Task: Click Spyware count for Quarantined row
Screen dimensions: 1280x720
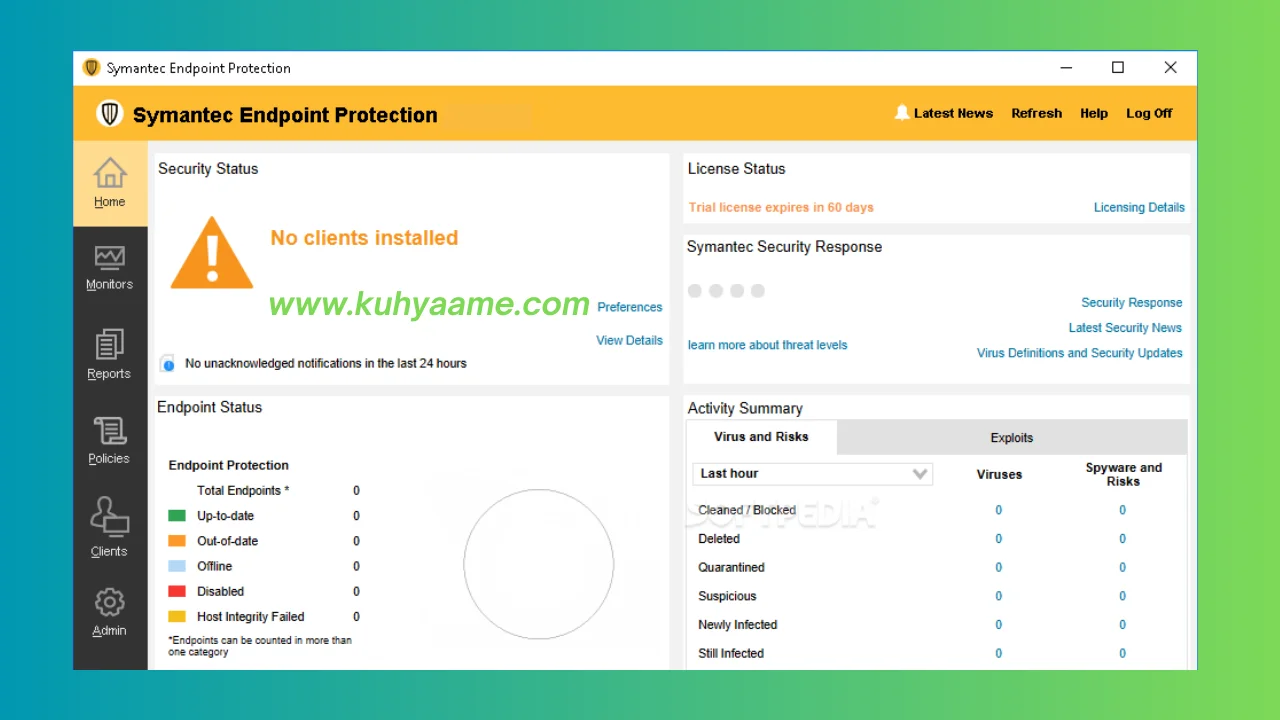Action: (x=1122, y=567)
